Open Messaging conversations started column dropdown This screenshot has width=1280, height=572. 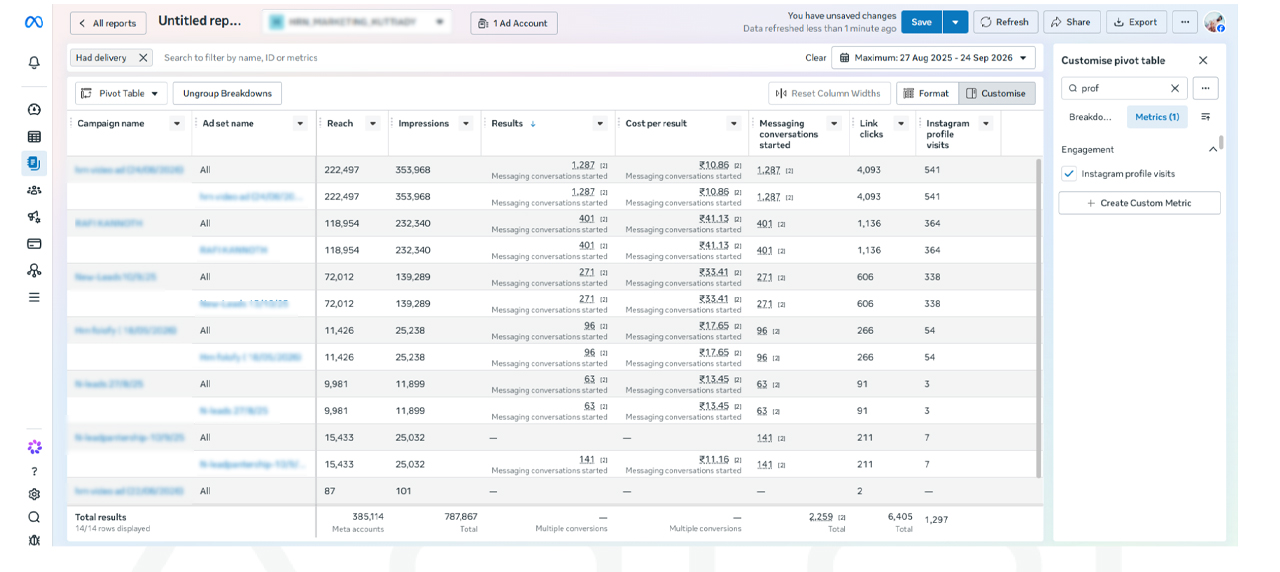point(835,124)
